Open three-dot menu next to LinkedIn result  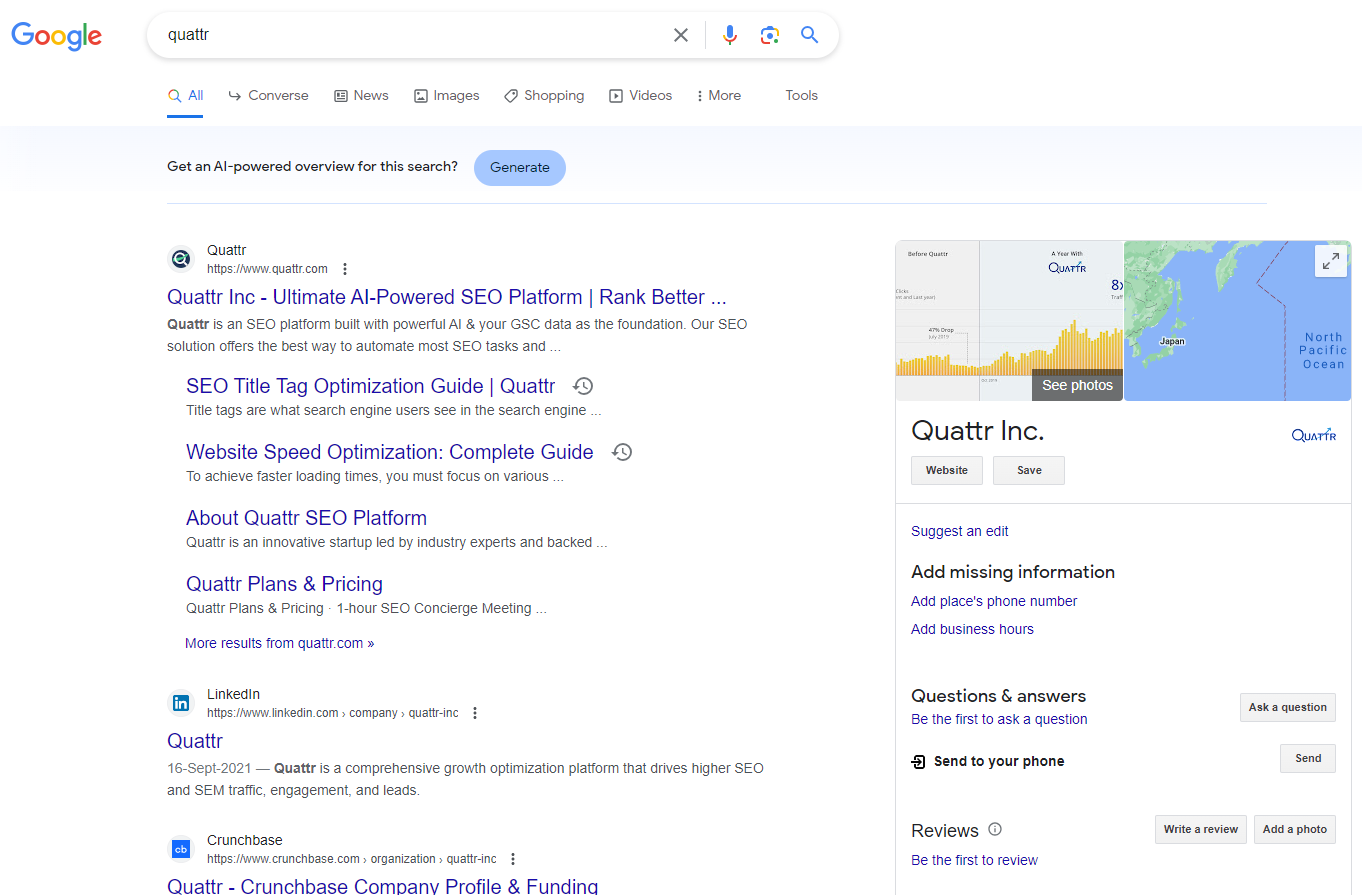[475, 713]
